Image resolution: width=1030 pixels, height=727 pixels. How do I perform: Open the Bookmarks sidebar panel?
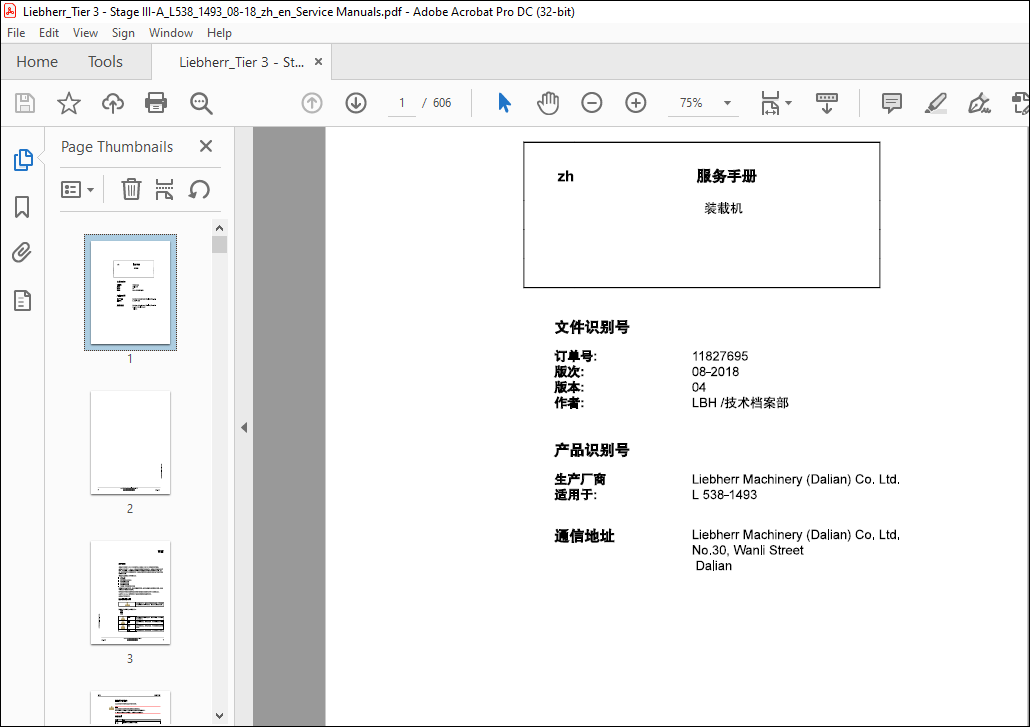(22, 207)
